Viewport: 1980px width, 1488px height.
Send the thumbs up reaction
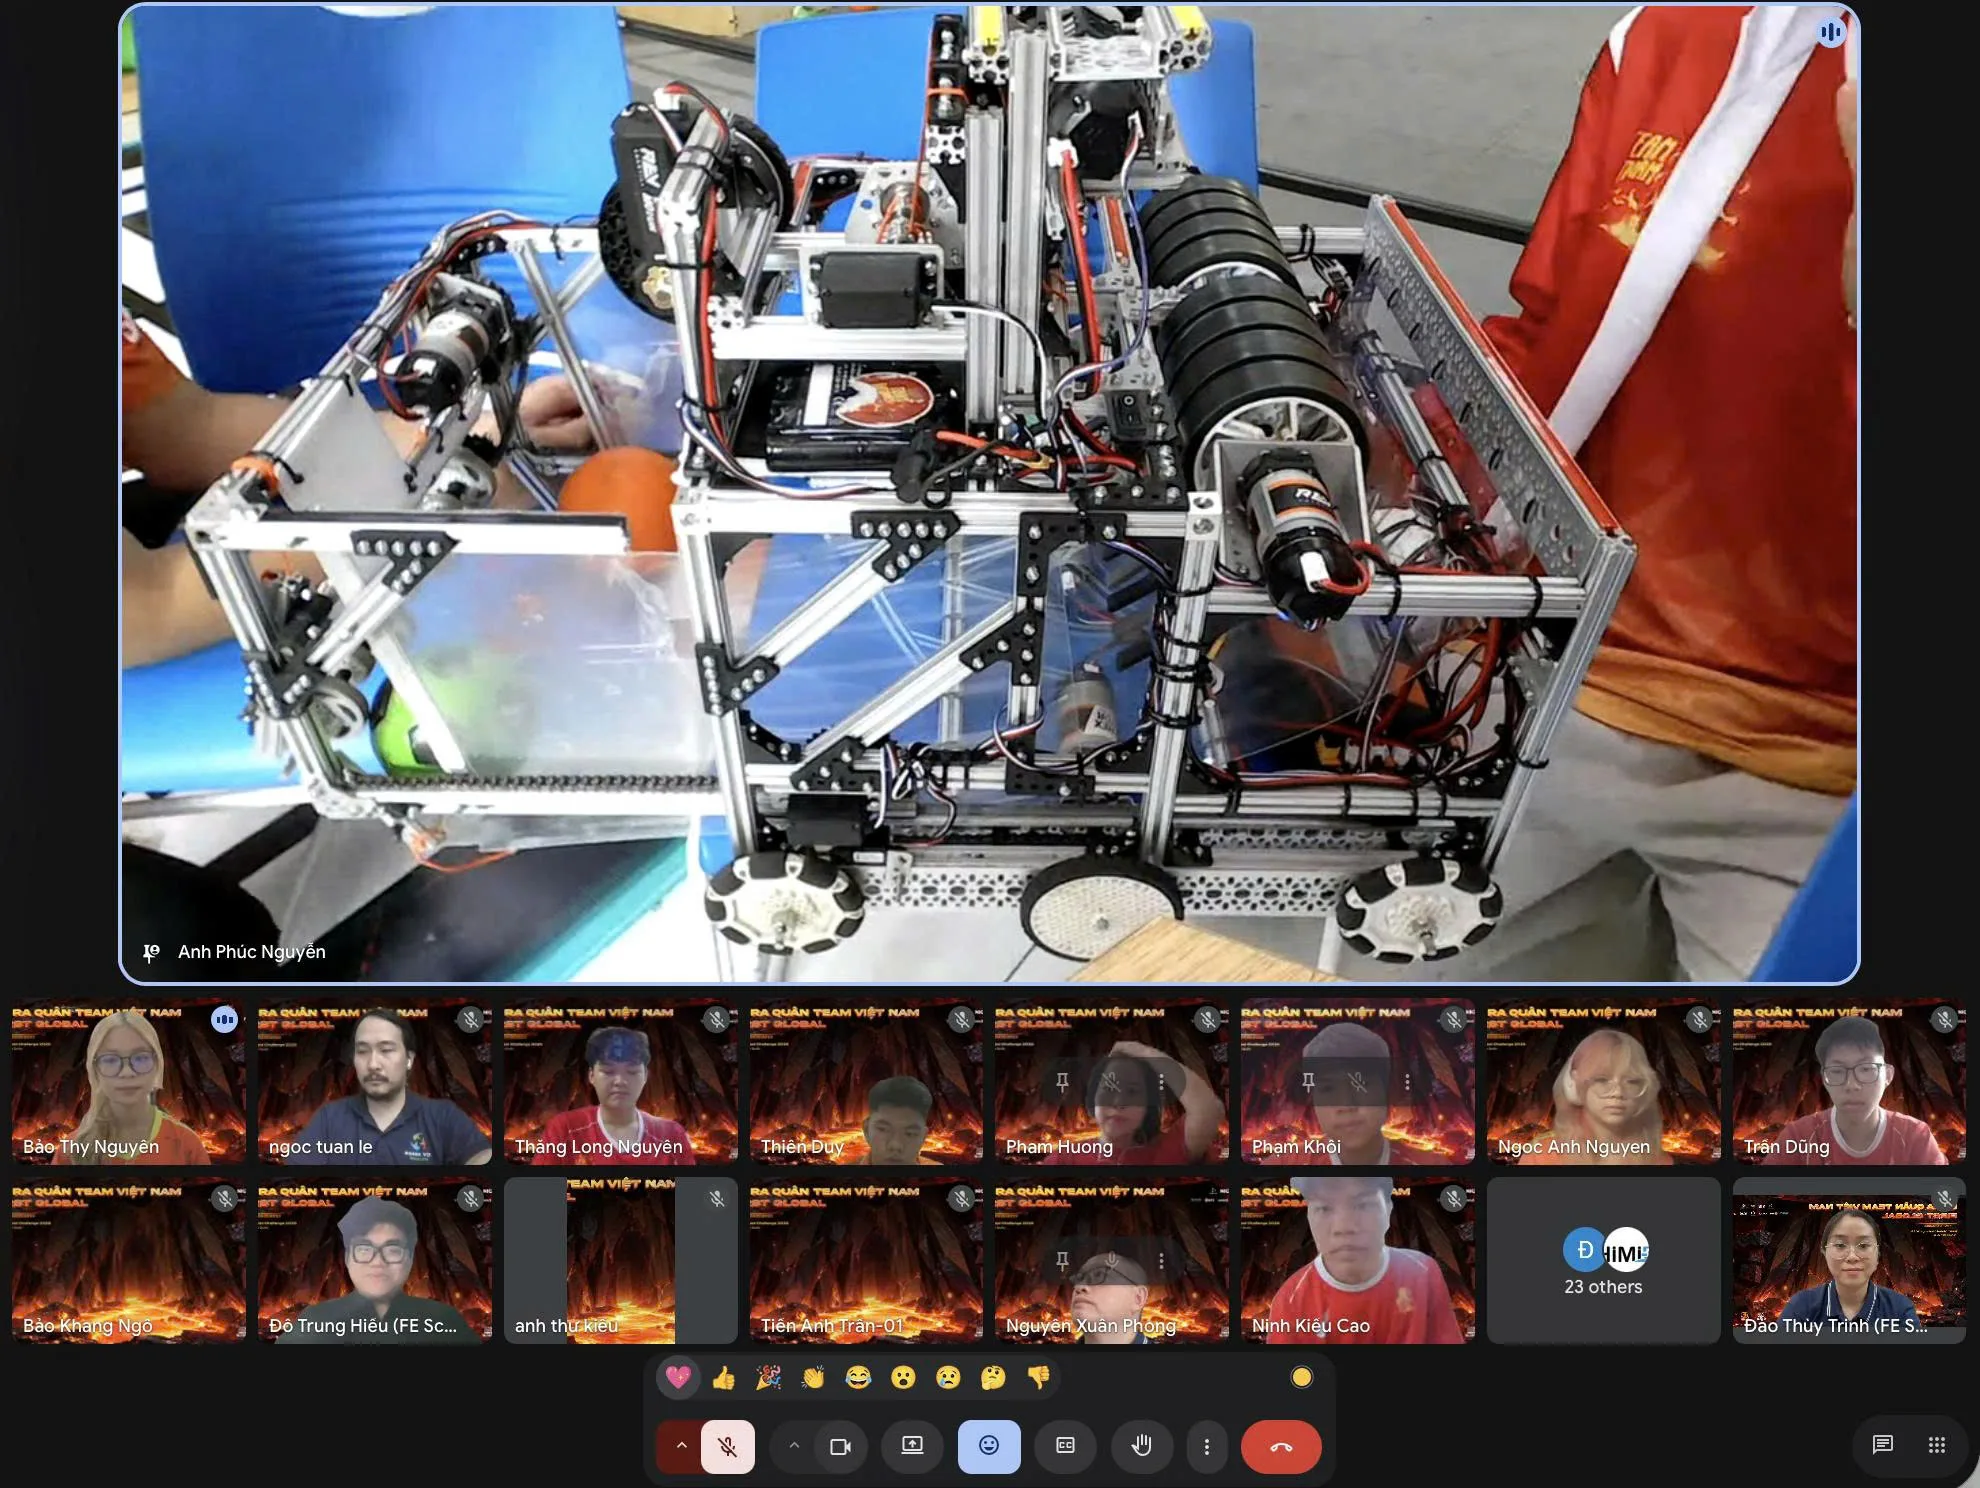723,1377
